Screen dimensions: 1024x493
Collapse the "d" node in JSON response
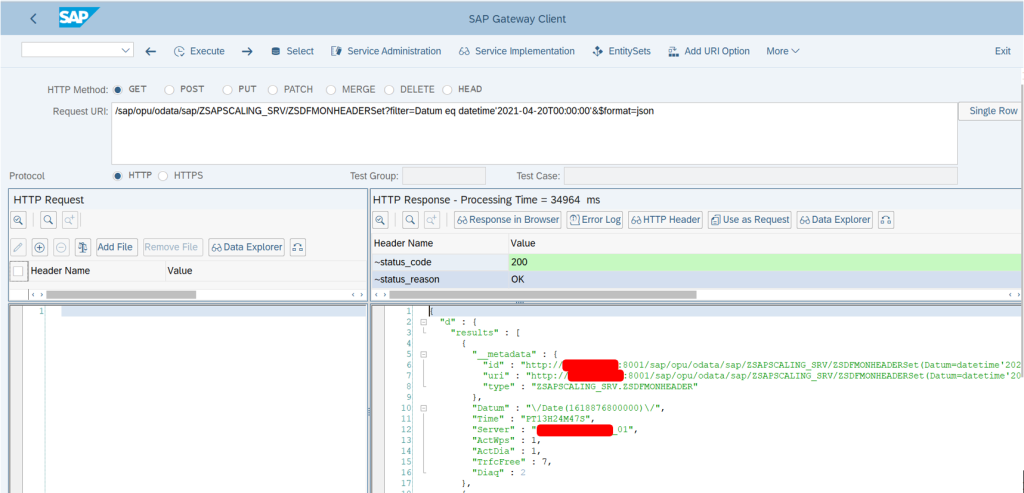pyautogui.click(x=423, y=322)
